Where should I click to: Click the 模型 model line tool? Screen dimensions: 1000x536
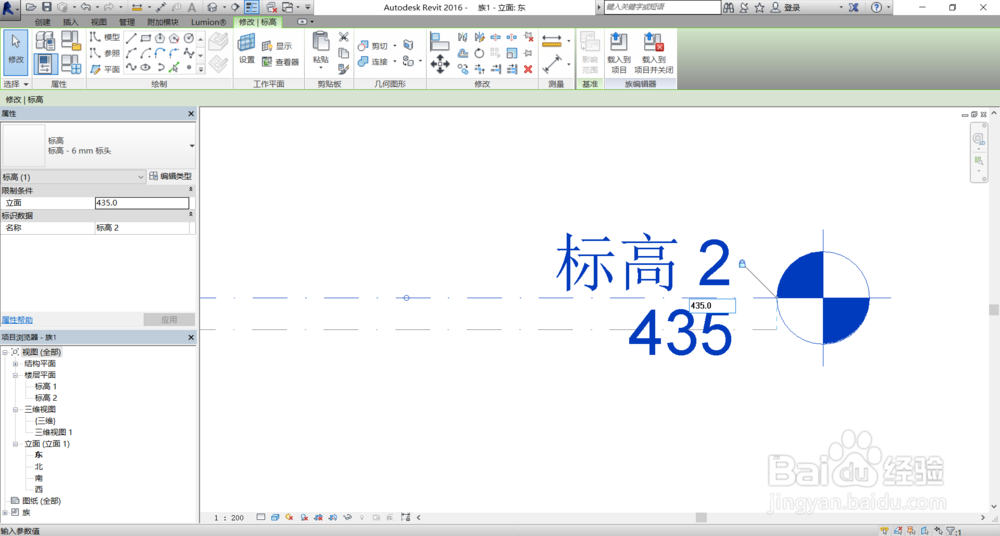[105, 37]
